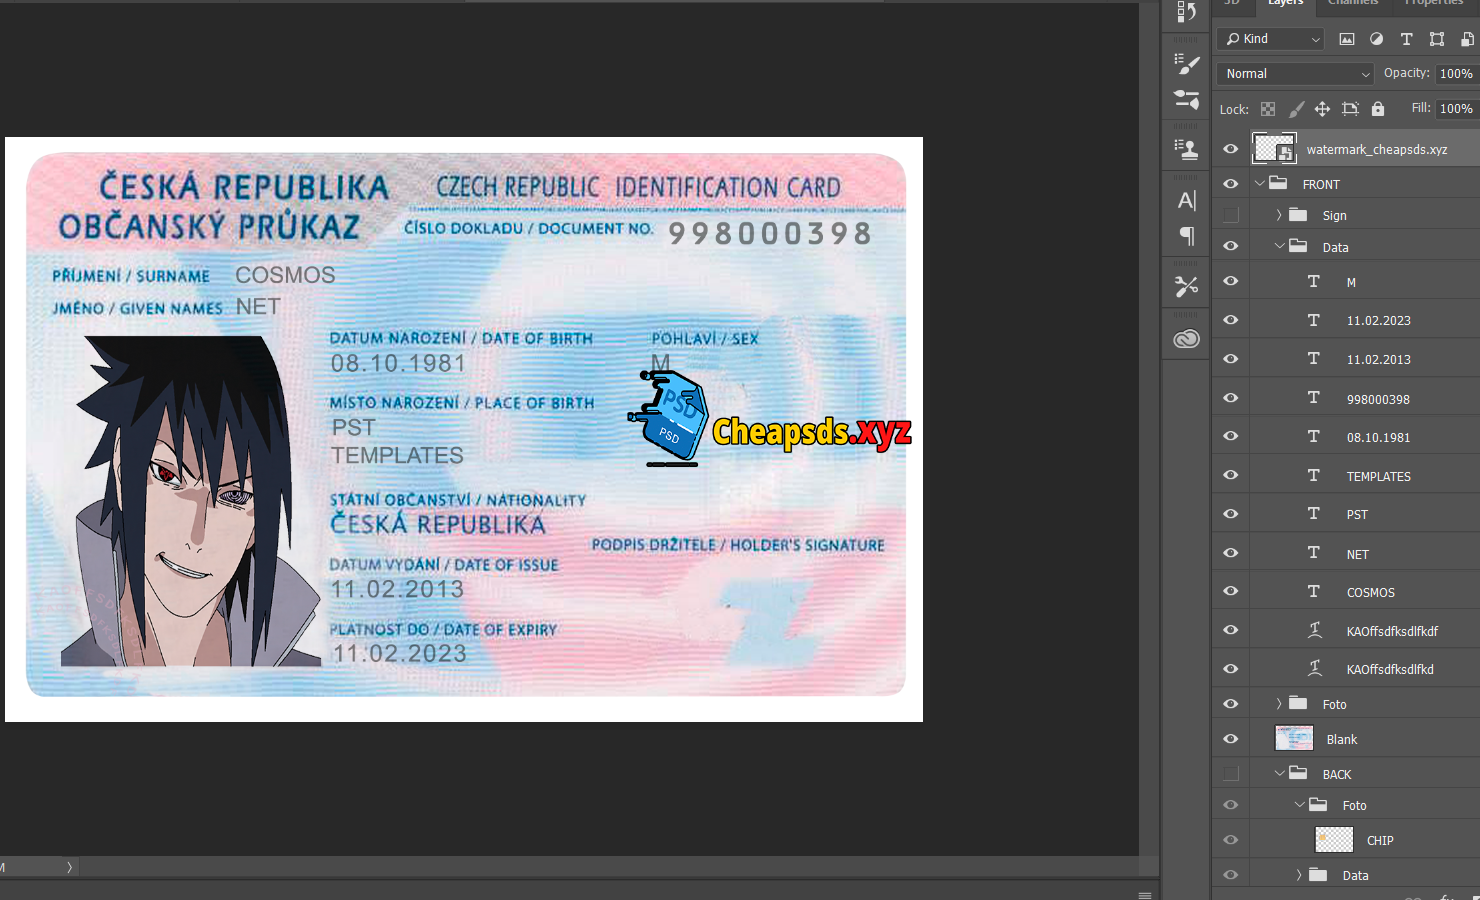Viewport: 1480px width, 900px height.
Task: Filter layers by type layers icon
Action: 1406,39
